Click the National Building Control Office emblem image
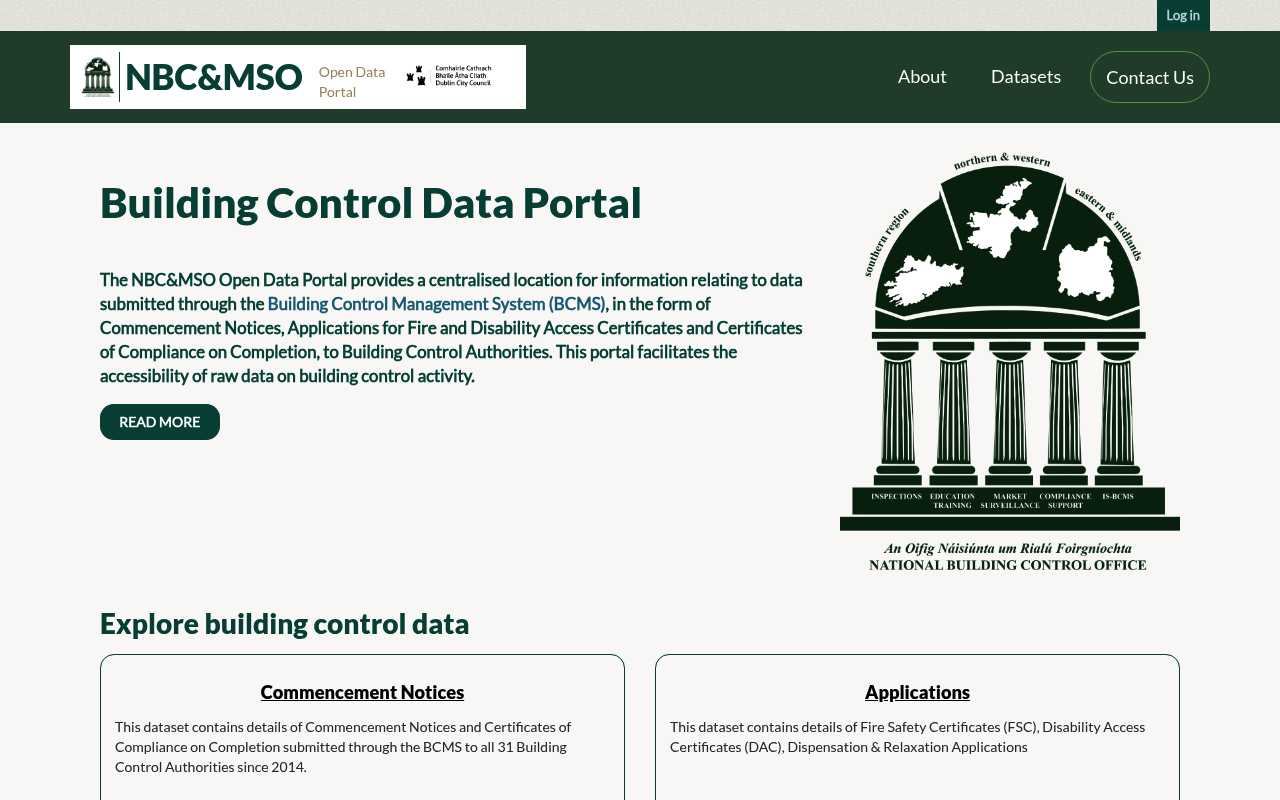The height and width of the screenshot is (800, 1280). 1010,362
